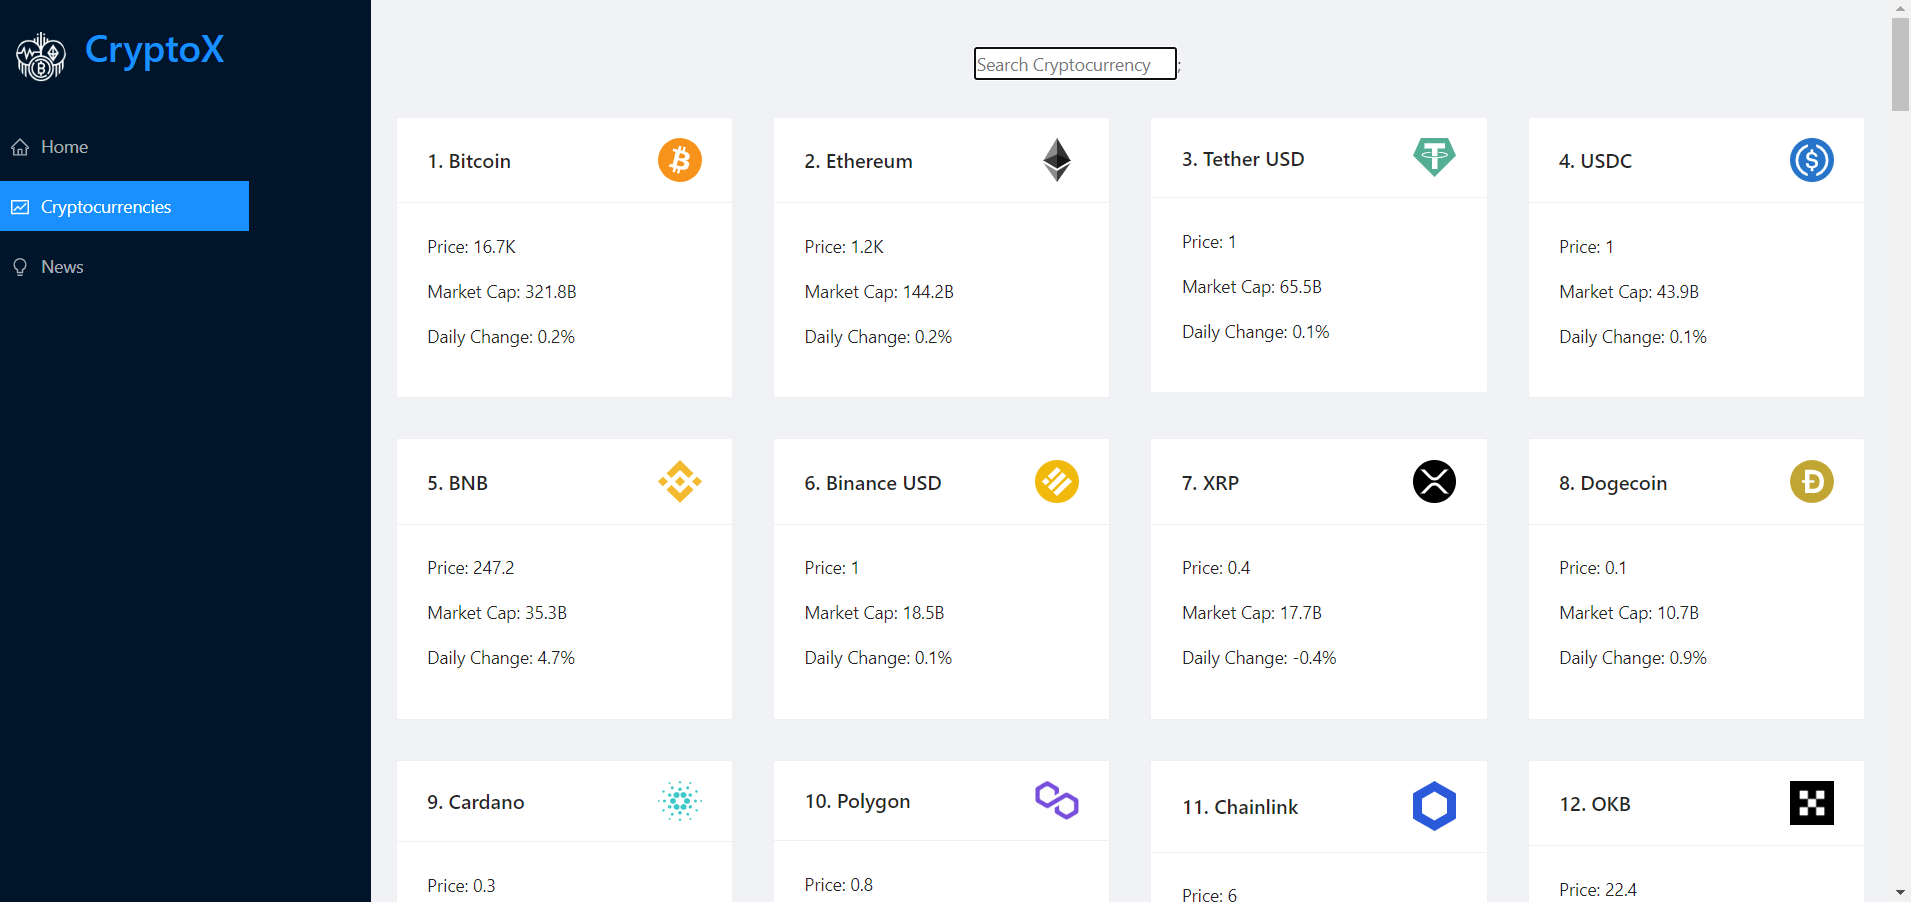Click Tether USD's Daily Change: 0.1% text
This screenshot has width=1911, height=902.
[1256, 332]
